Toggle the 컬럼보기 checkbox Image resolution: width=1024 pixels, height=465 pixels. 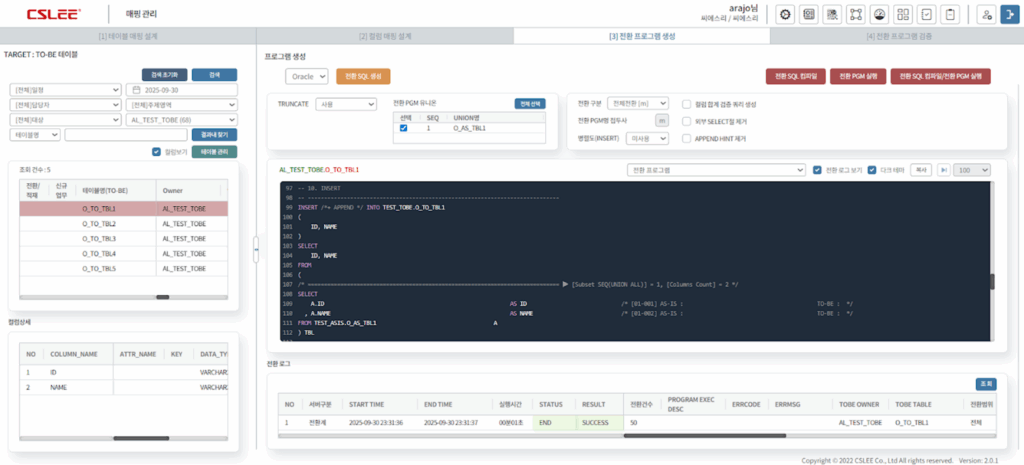pyautogui.click(x=157, y=152)
